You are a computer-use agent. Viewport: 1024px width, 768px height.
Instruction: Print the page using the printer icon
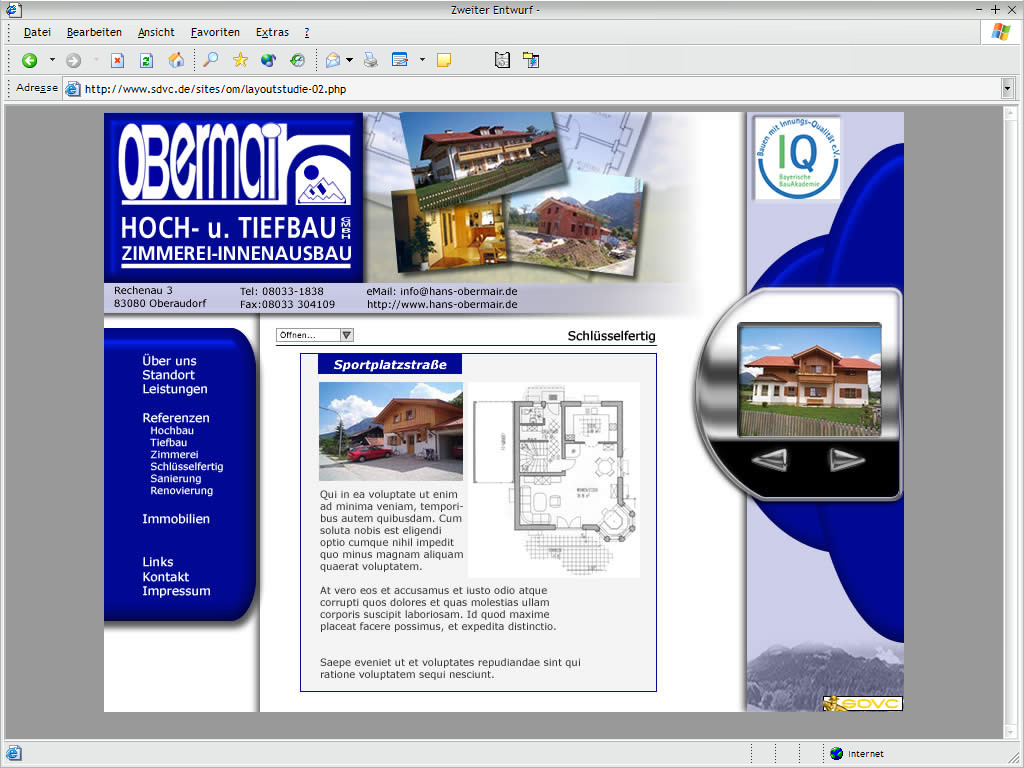[x=371, y=61]
